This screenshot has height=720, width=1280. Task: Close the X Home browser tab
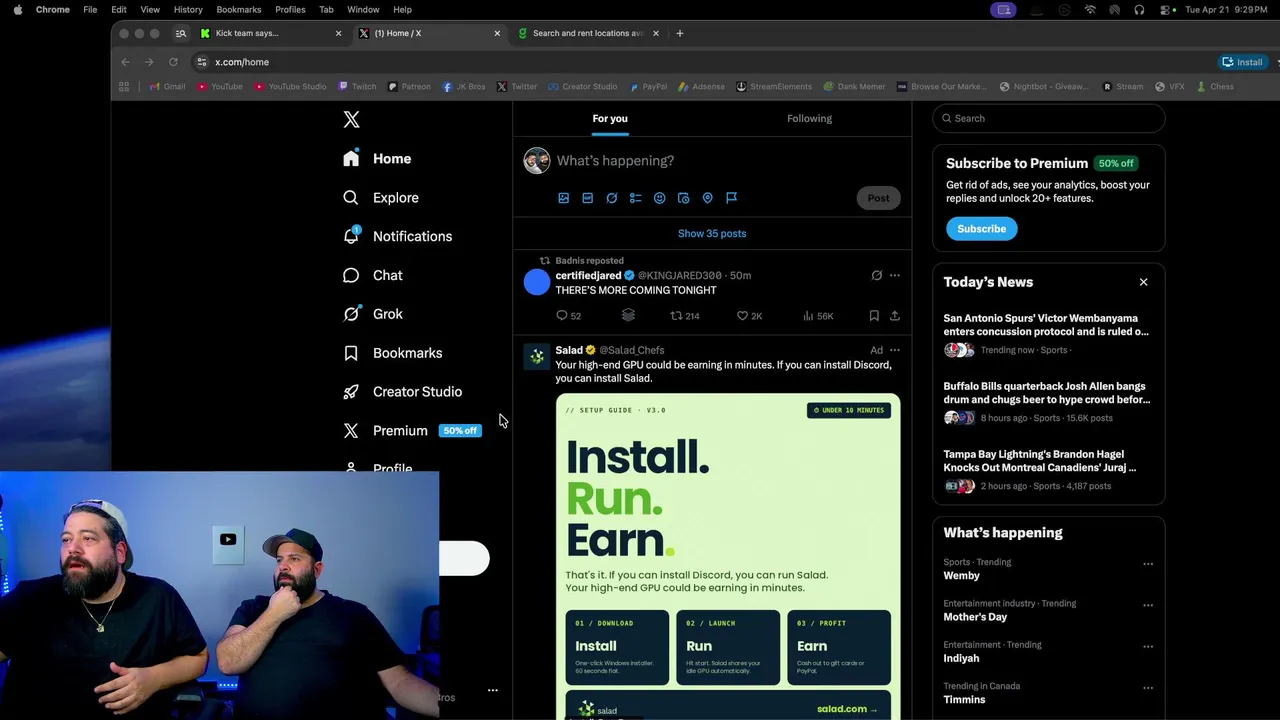tap(497, 33)
